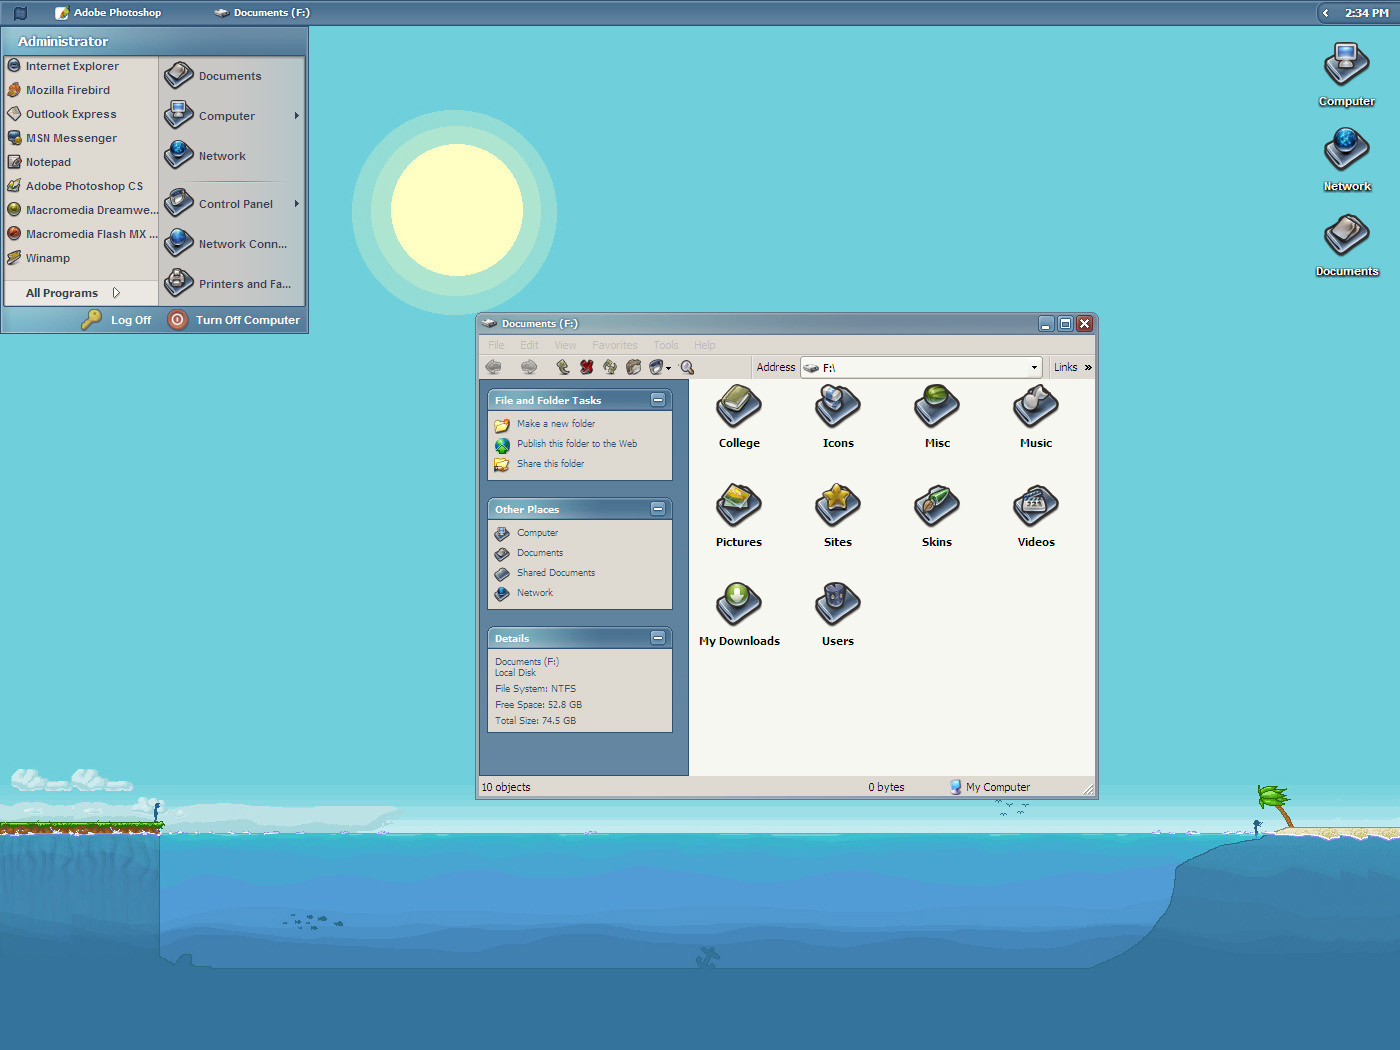This screenshot has height=1050, width=1400.
Task: Open Printers and Faxes in Start menu
Action: (232, 284)
